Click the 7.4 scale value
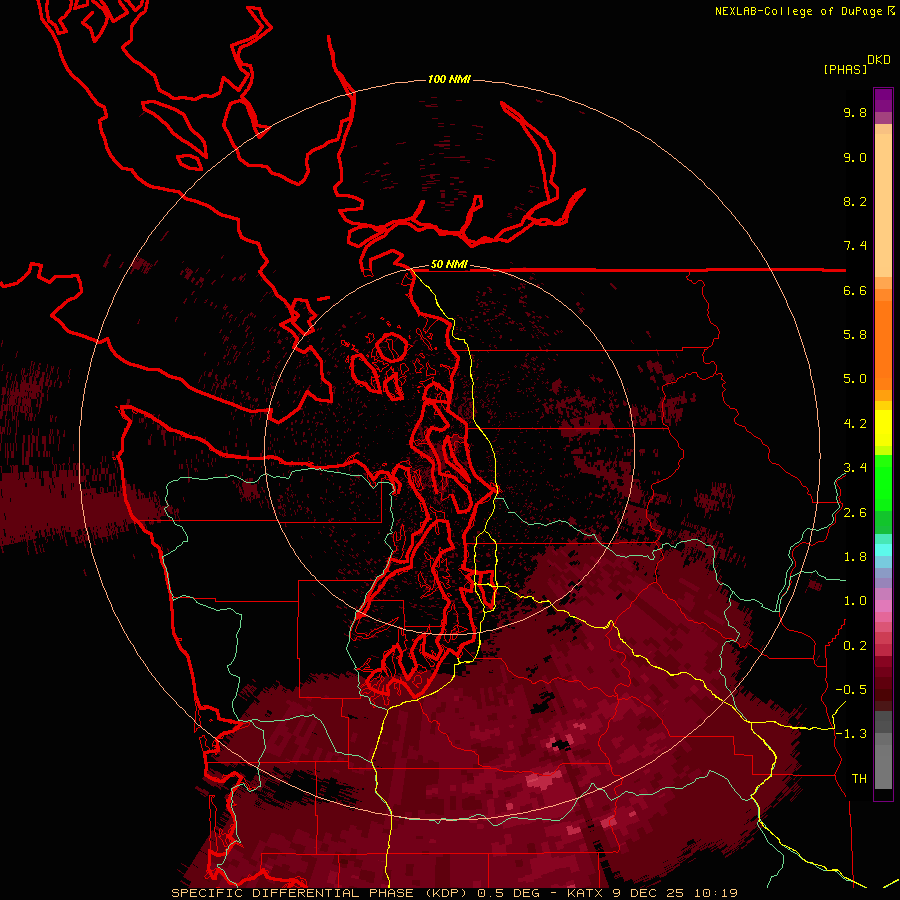Screen dimensions: 900x900 pos(855,246)
